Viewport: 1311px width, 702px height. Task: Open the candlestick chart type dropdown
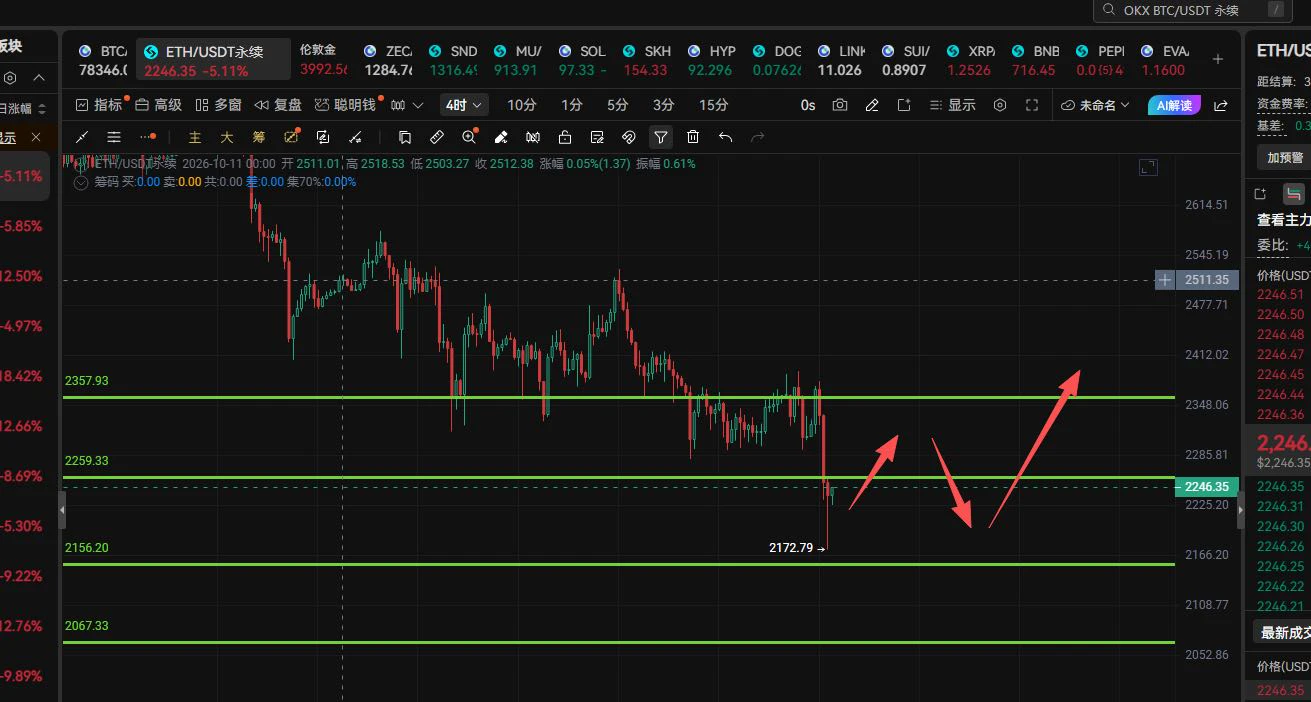[x=407, y=105]
